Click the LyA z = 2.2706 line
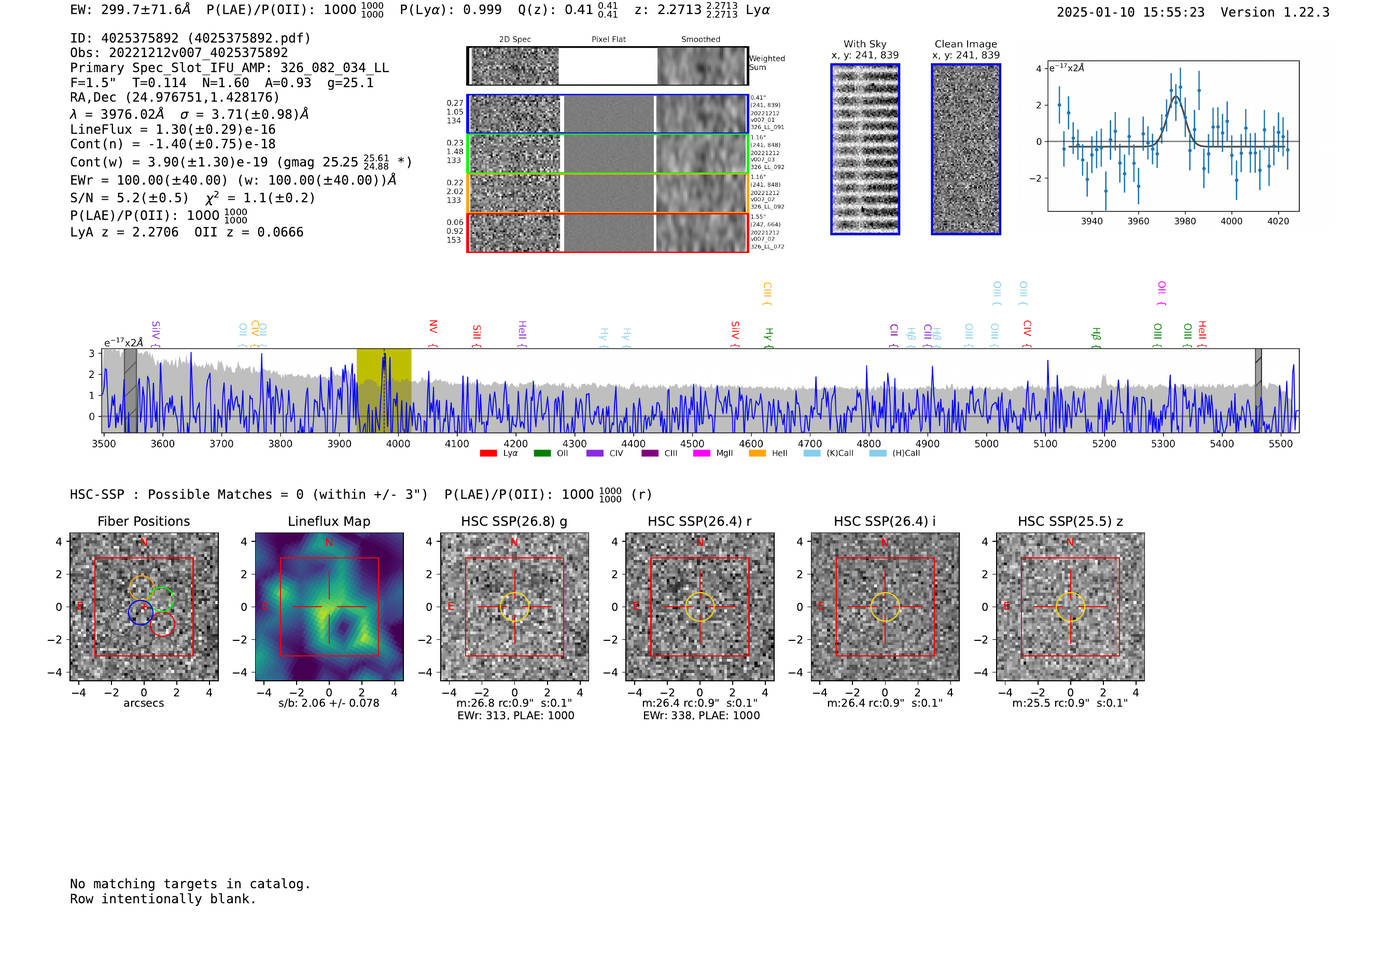This screenshot has width=1400, height=953. (x=124, y=232)
